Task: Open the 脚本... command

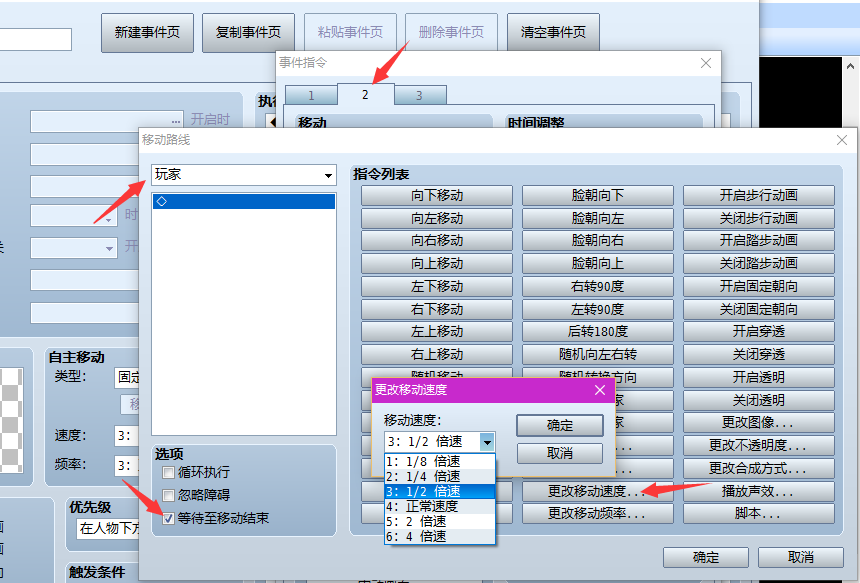Action: point(759,514)
